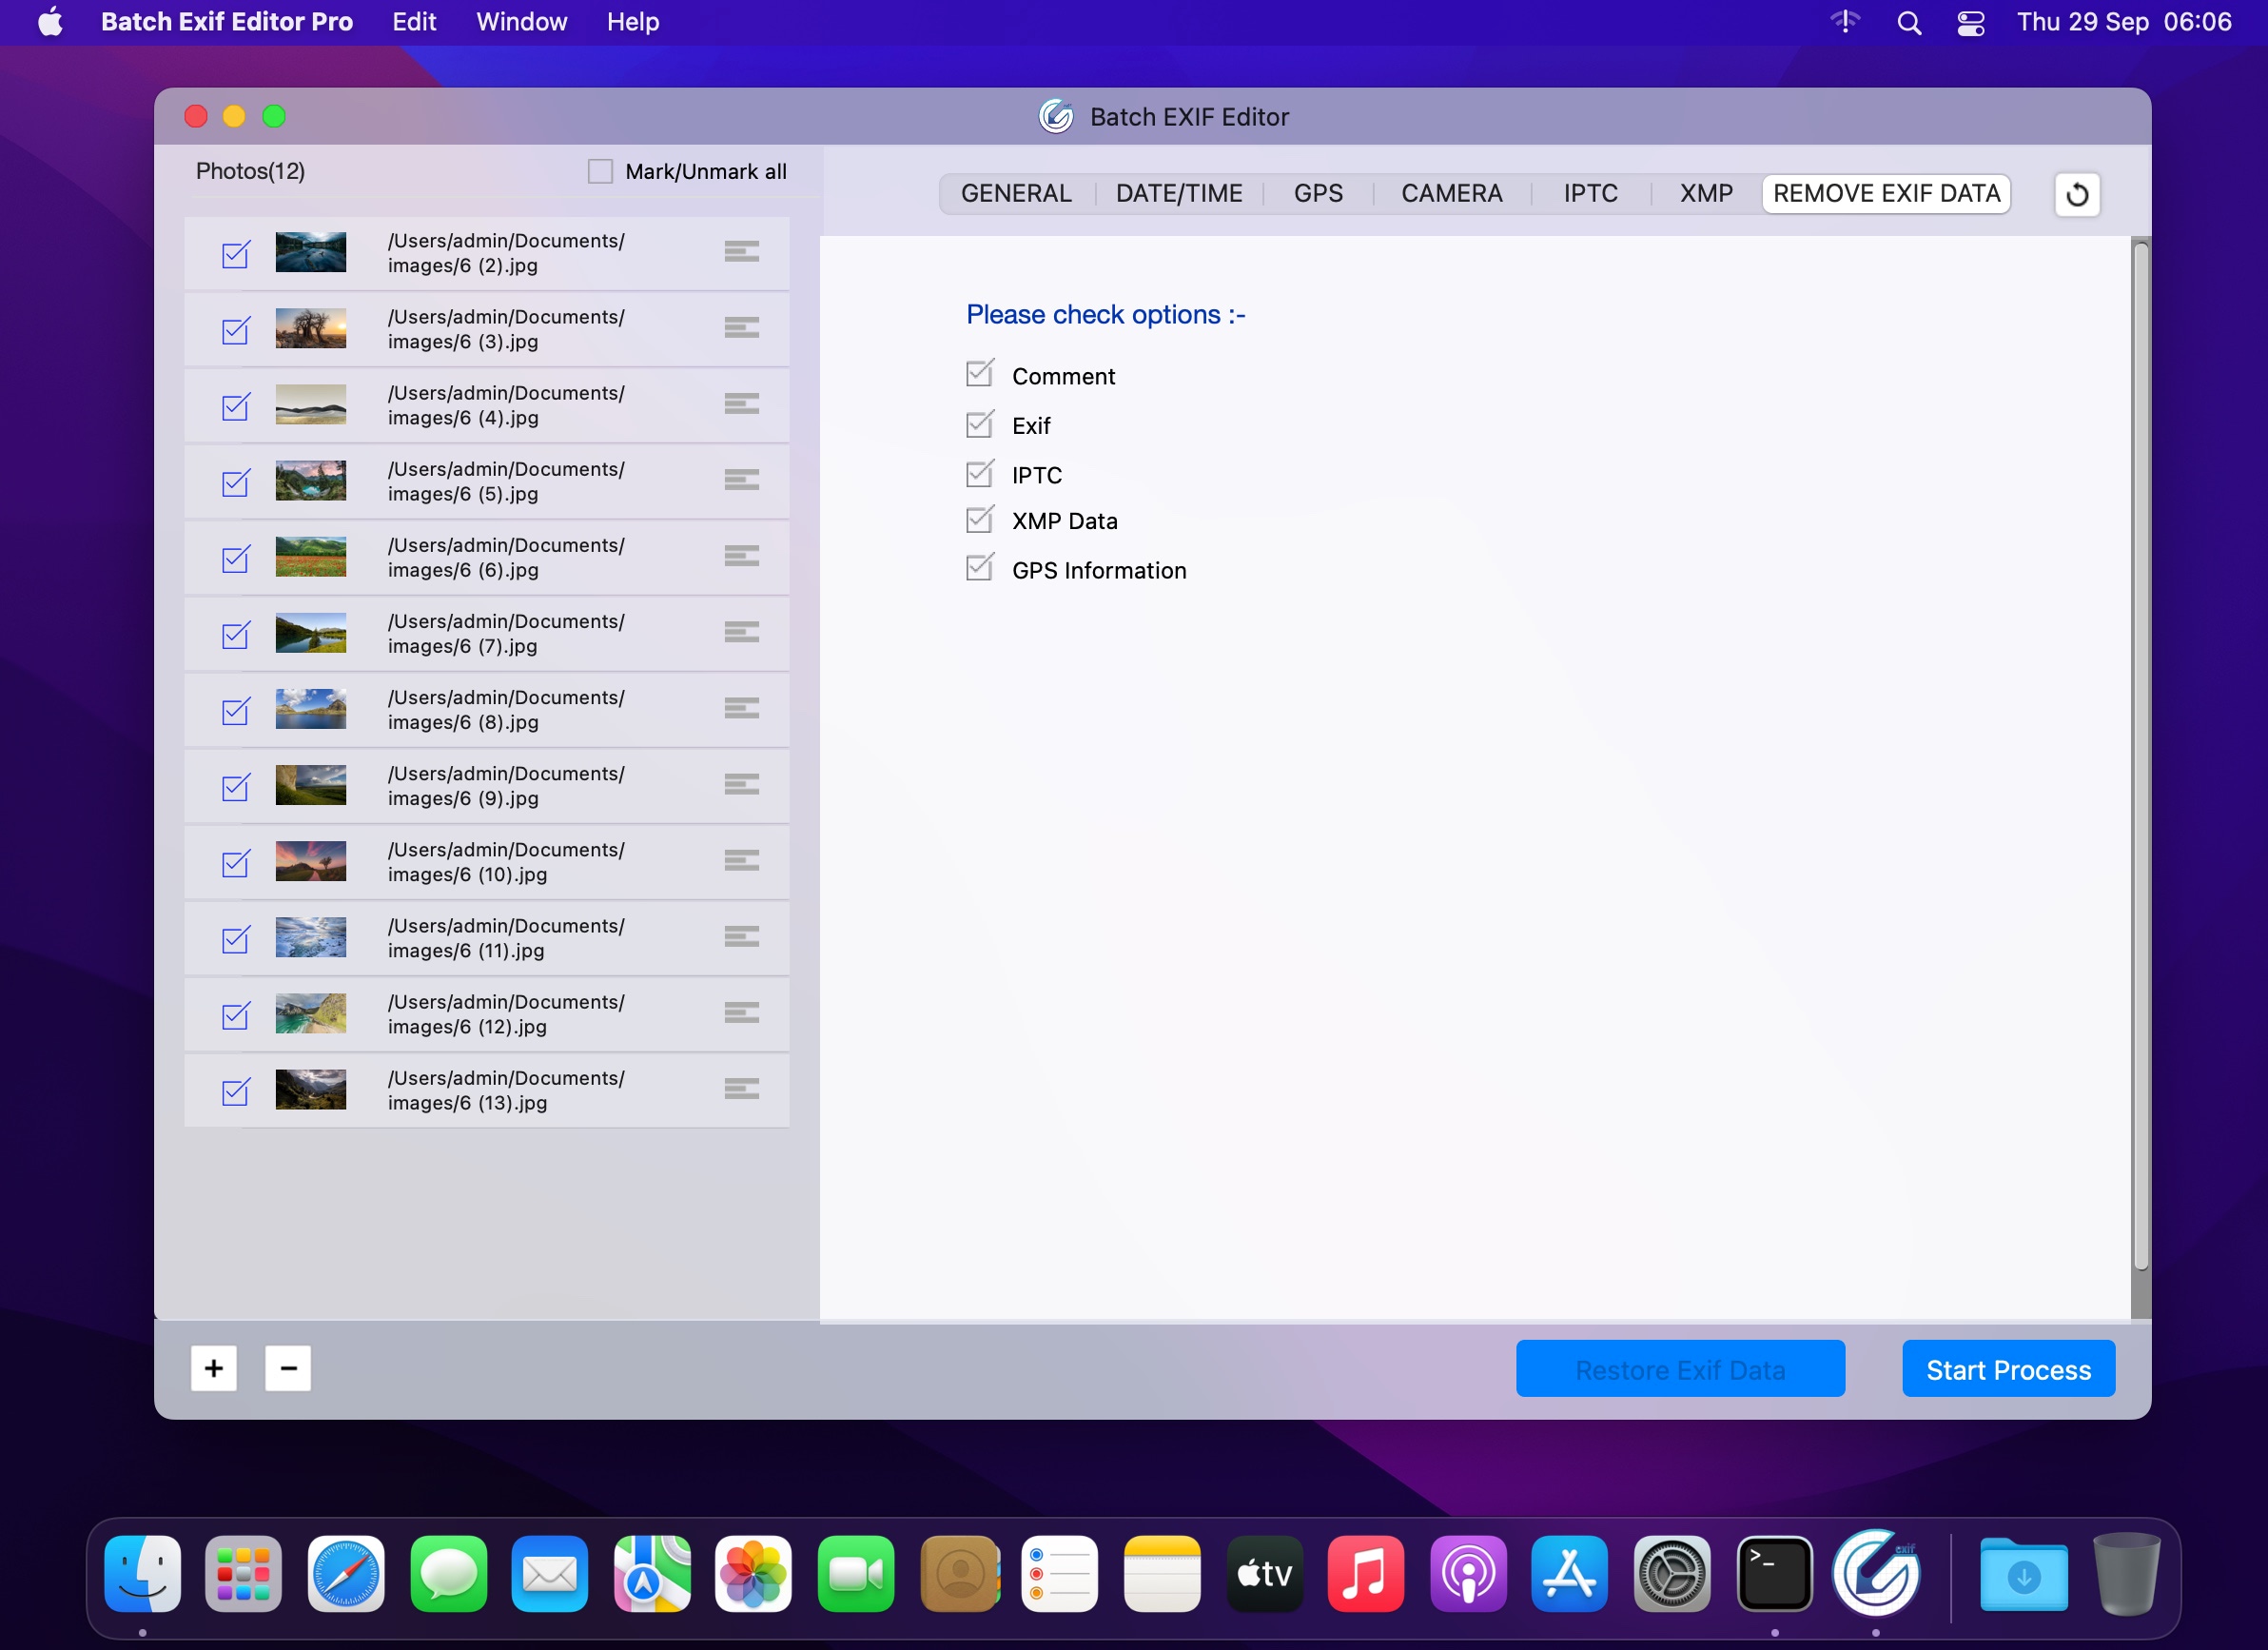
Task: Open details lines icon for images/6 (6).jpg
Action: 741,556
